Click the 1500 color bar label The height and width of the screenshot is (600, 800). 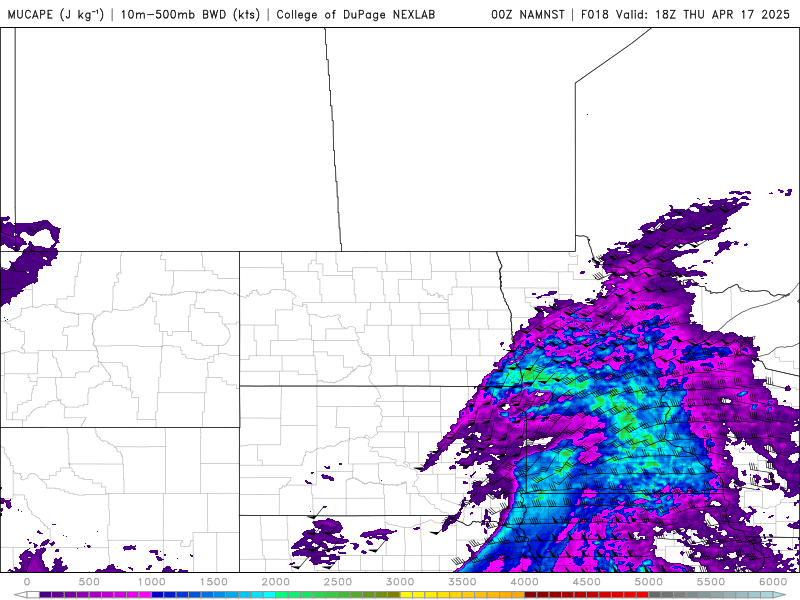[213, 582]
